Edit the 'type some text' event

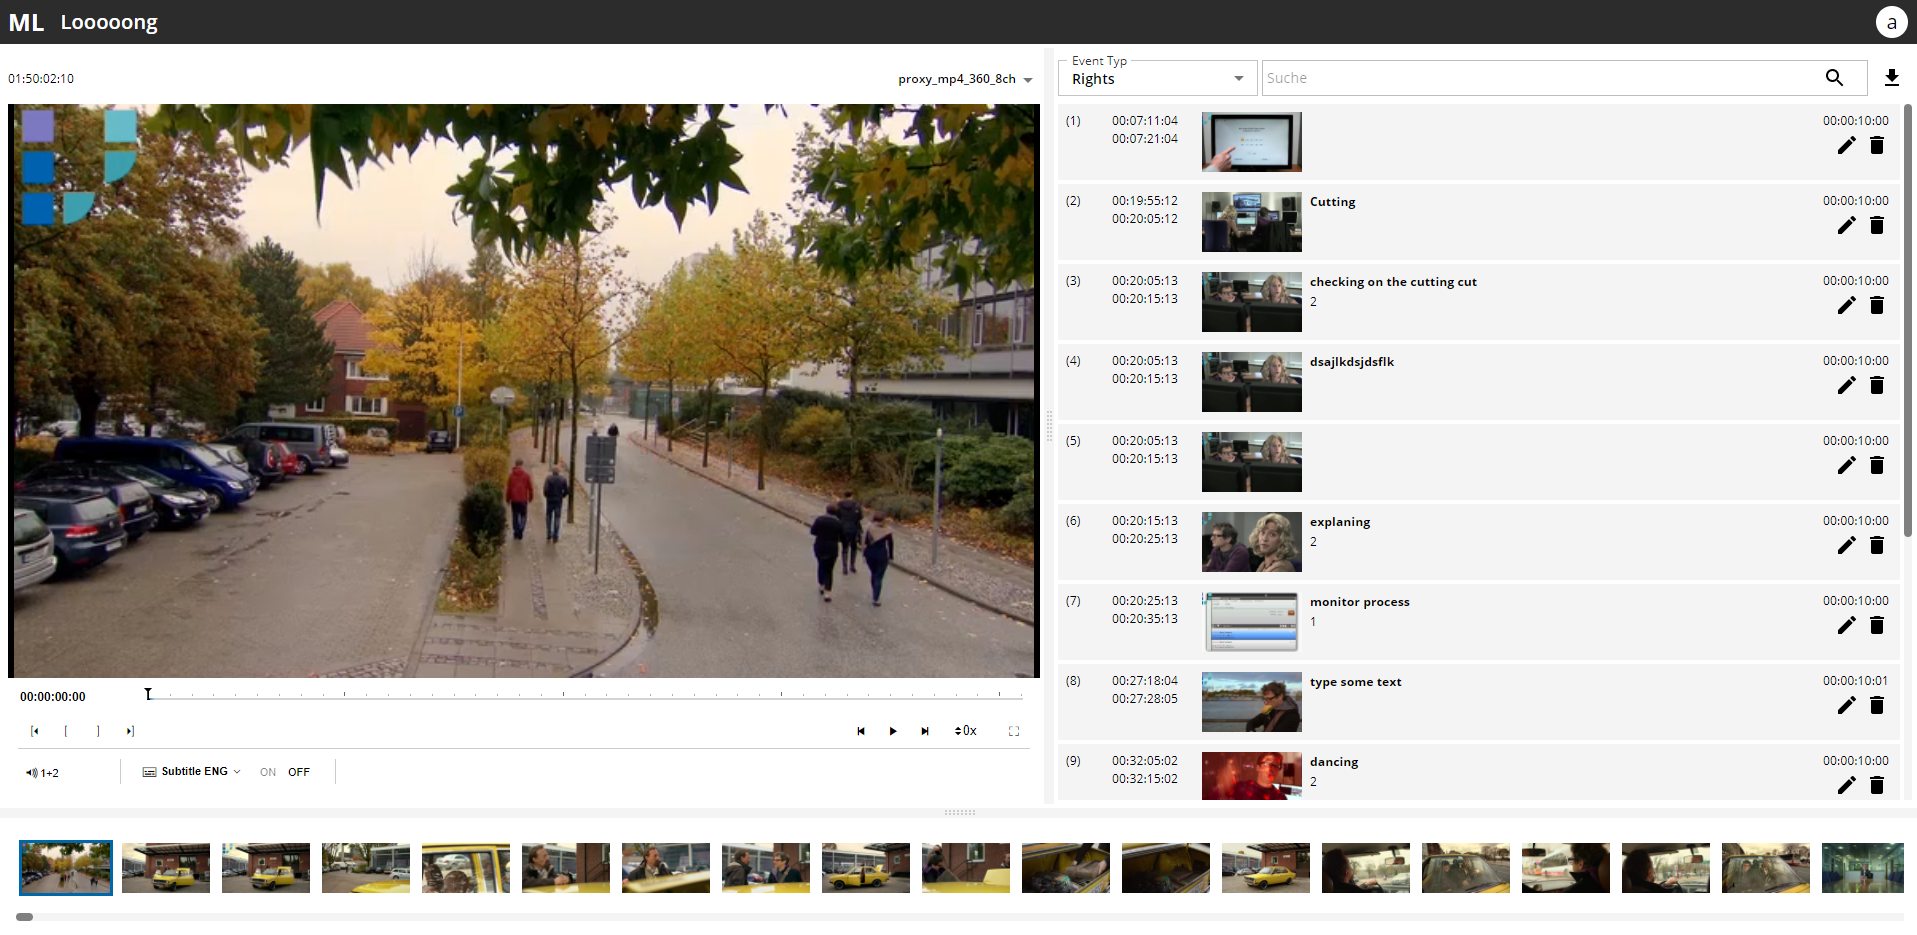tap(1846, 705)
